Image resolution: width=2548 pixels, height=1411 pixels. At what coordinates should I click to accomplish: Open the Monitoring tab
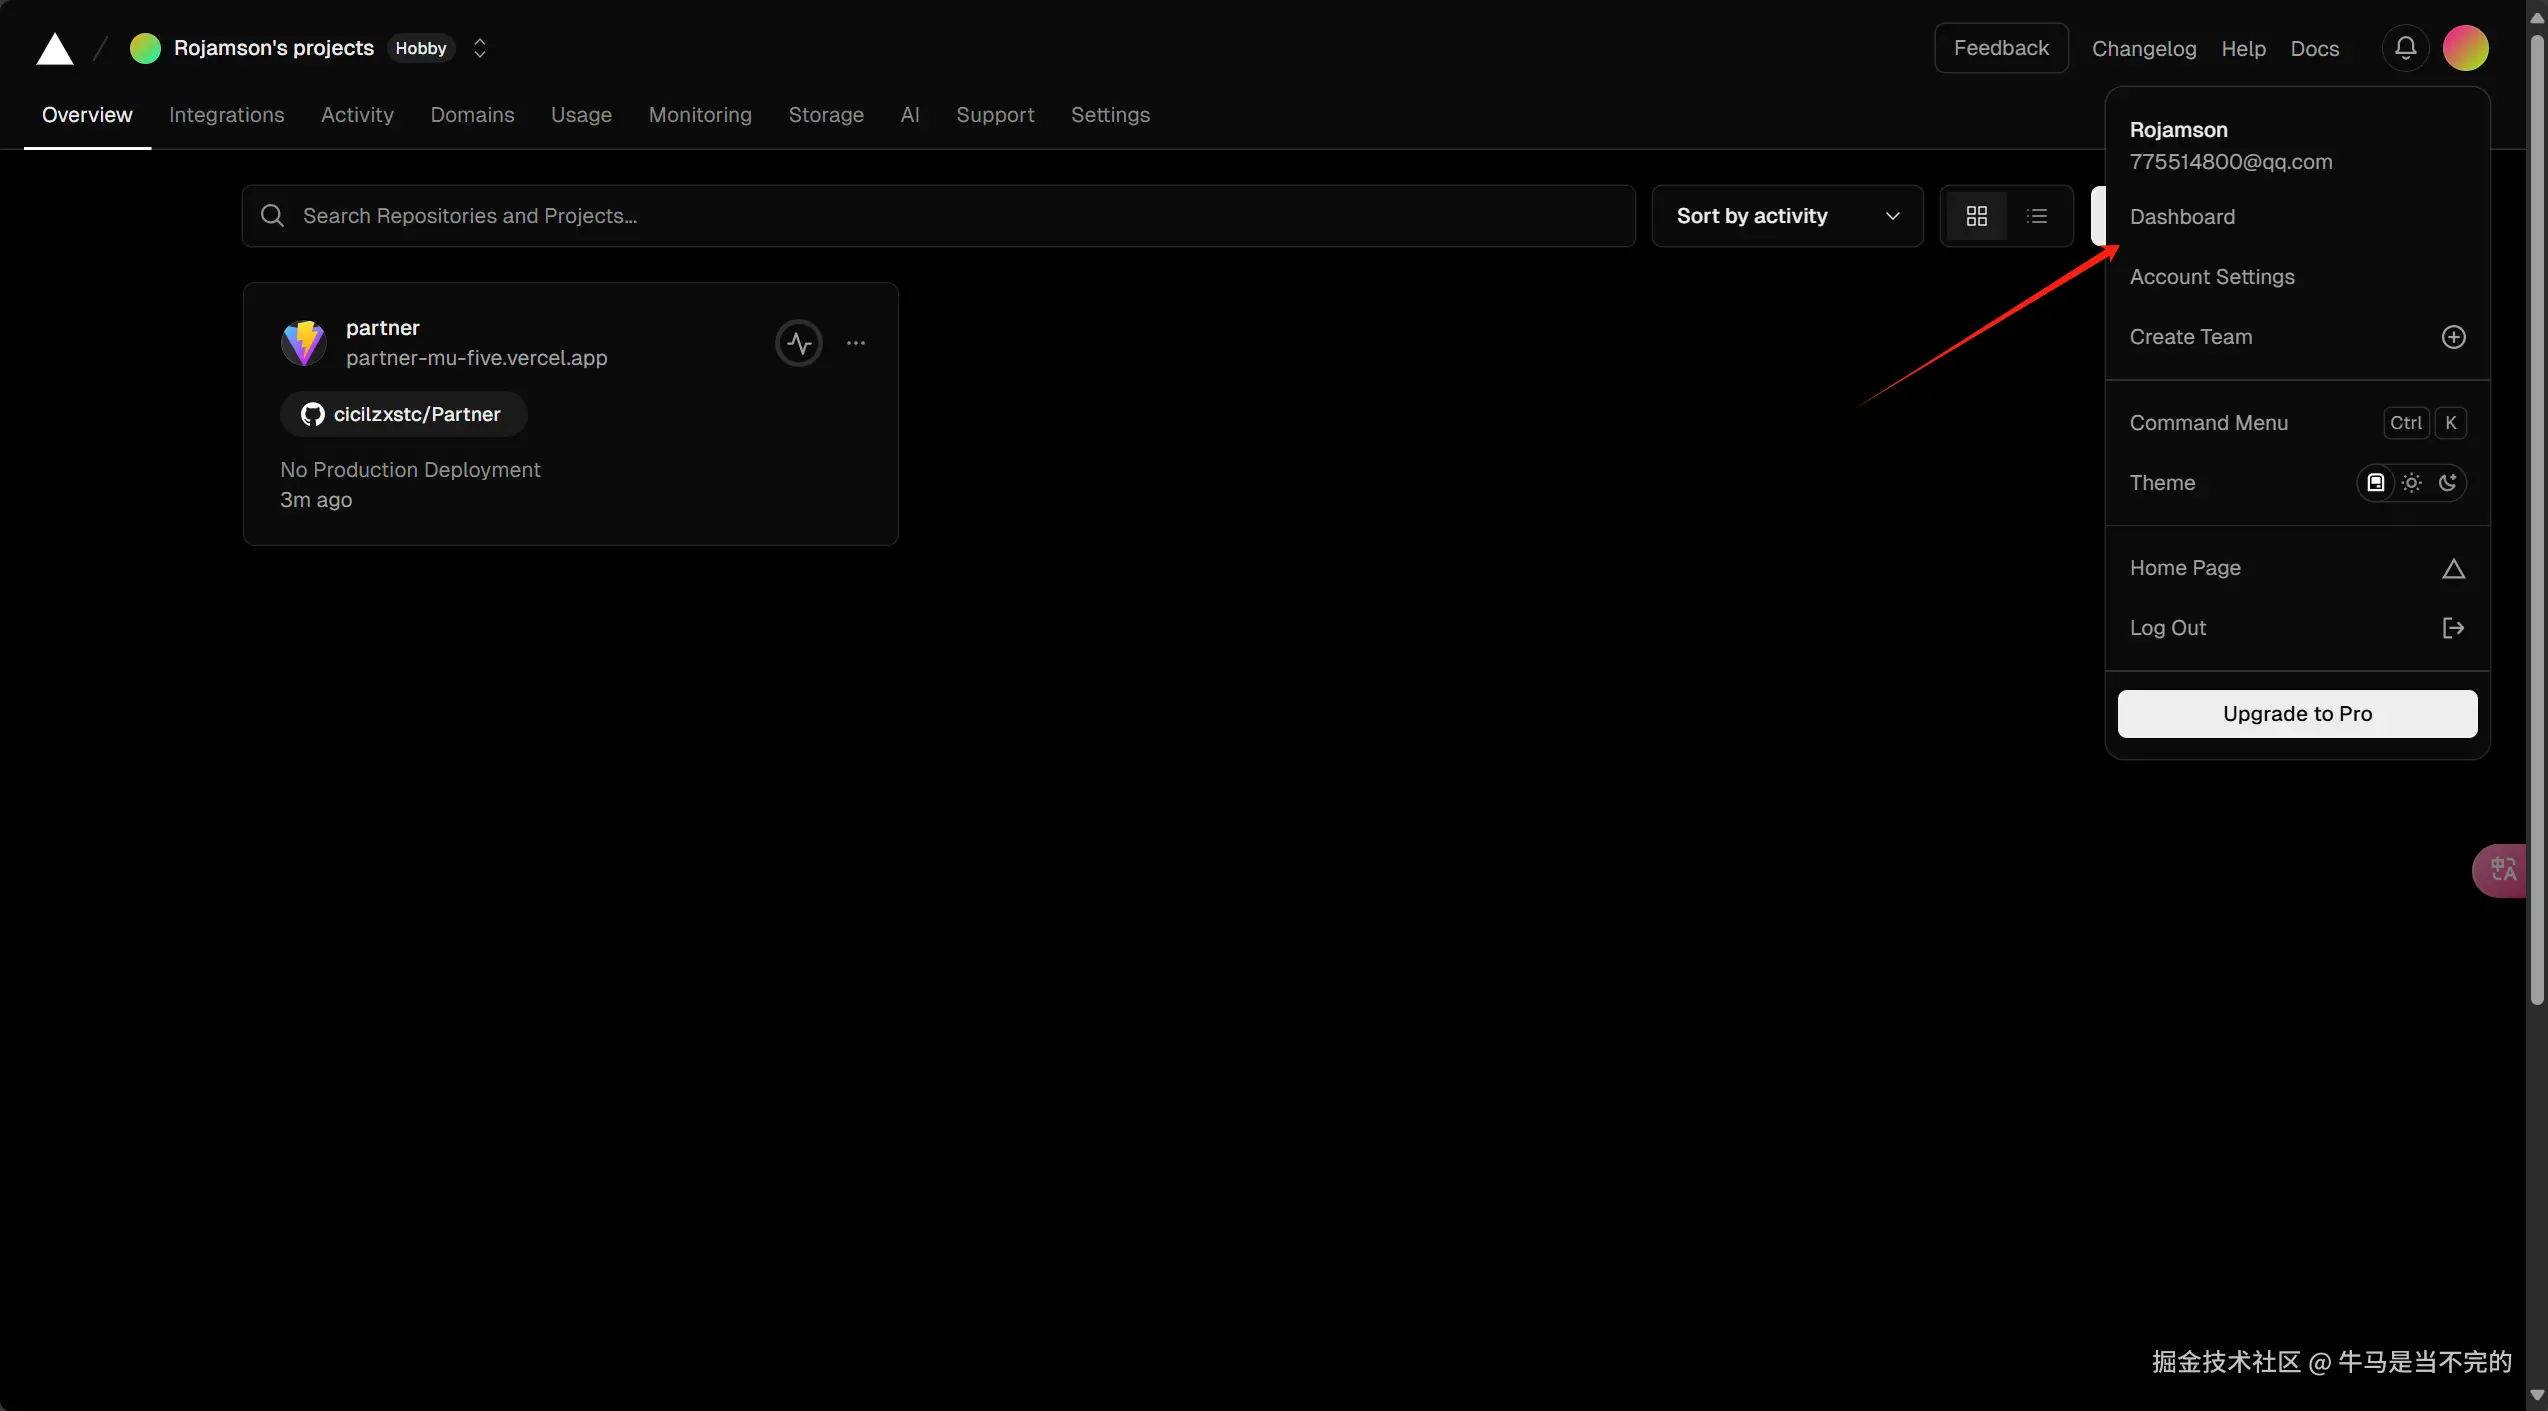click(700, 115)
